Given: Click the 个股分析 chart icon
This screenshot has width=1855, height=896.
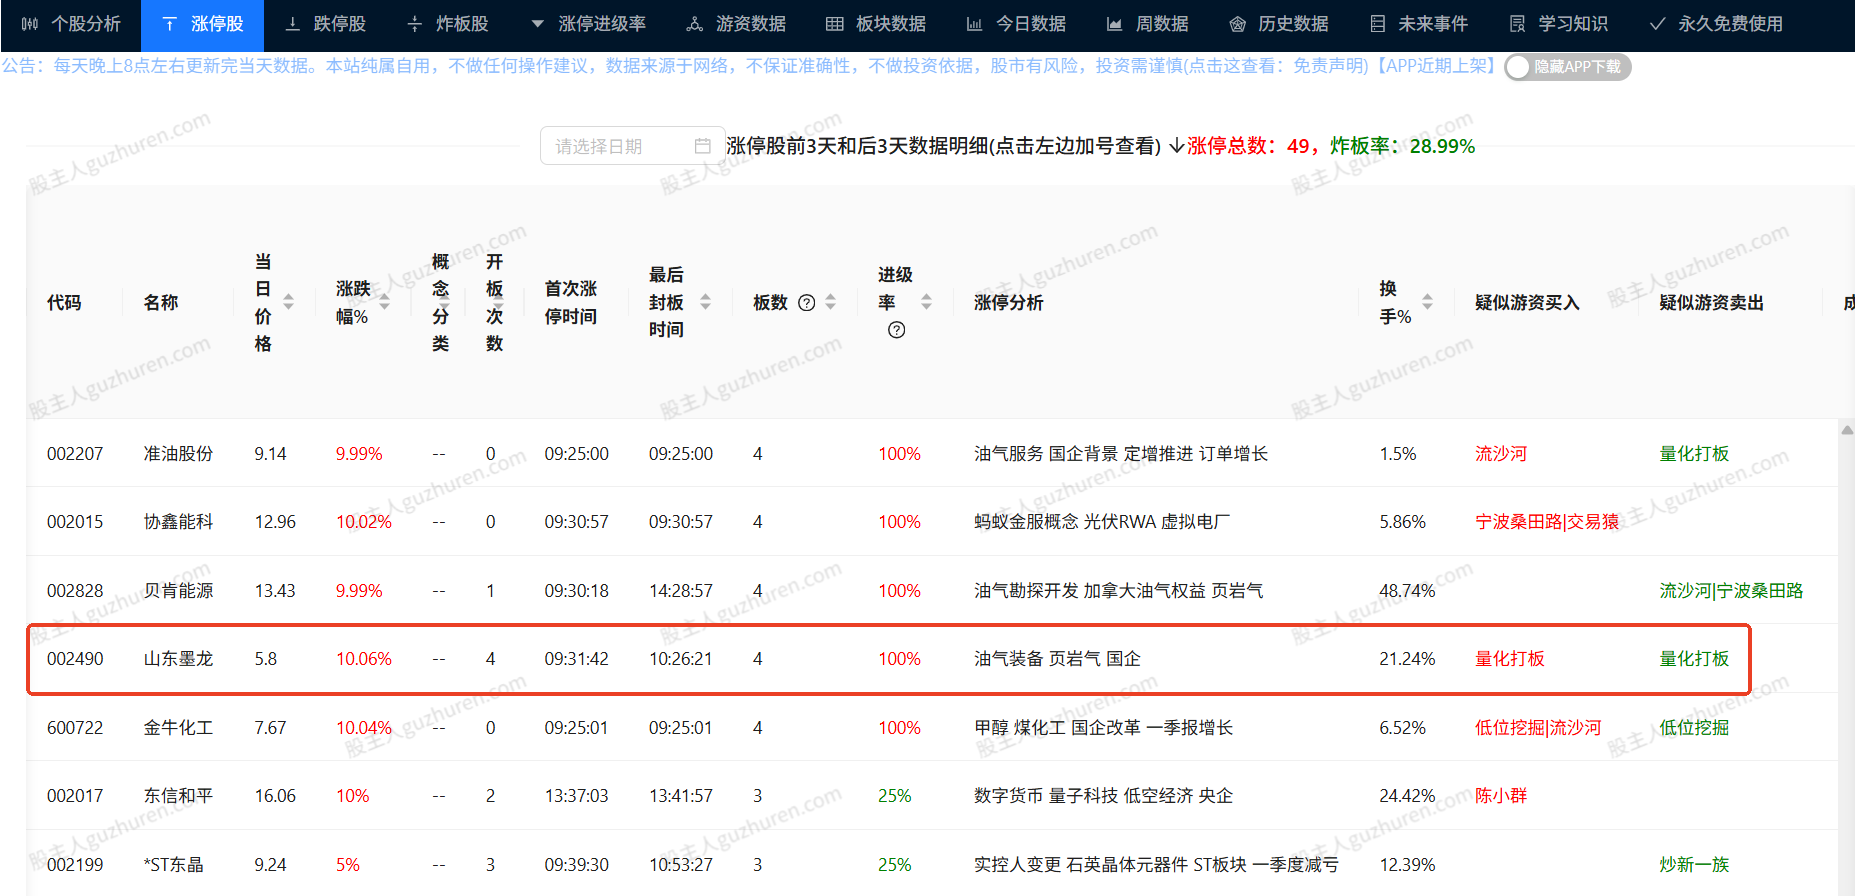Looking at the screenshot, I should 30,24.
